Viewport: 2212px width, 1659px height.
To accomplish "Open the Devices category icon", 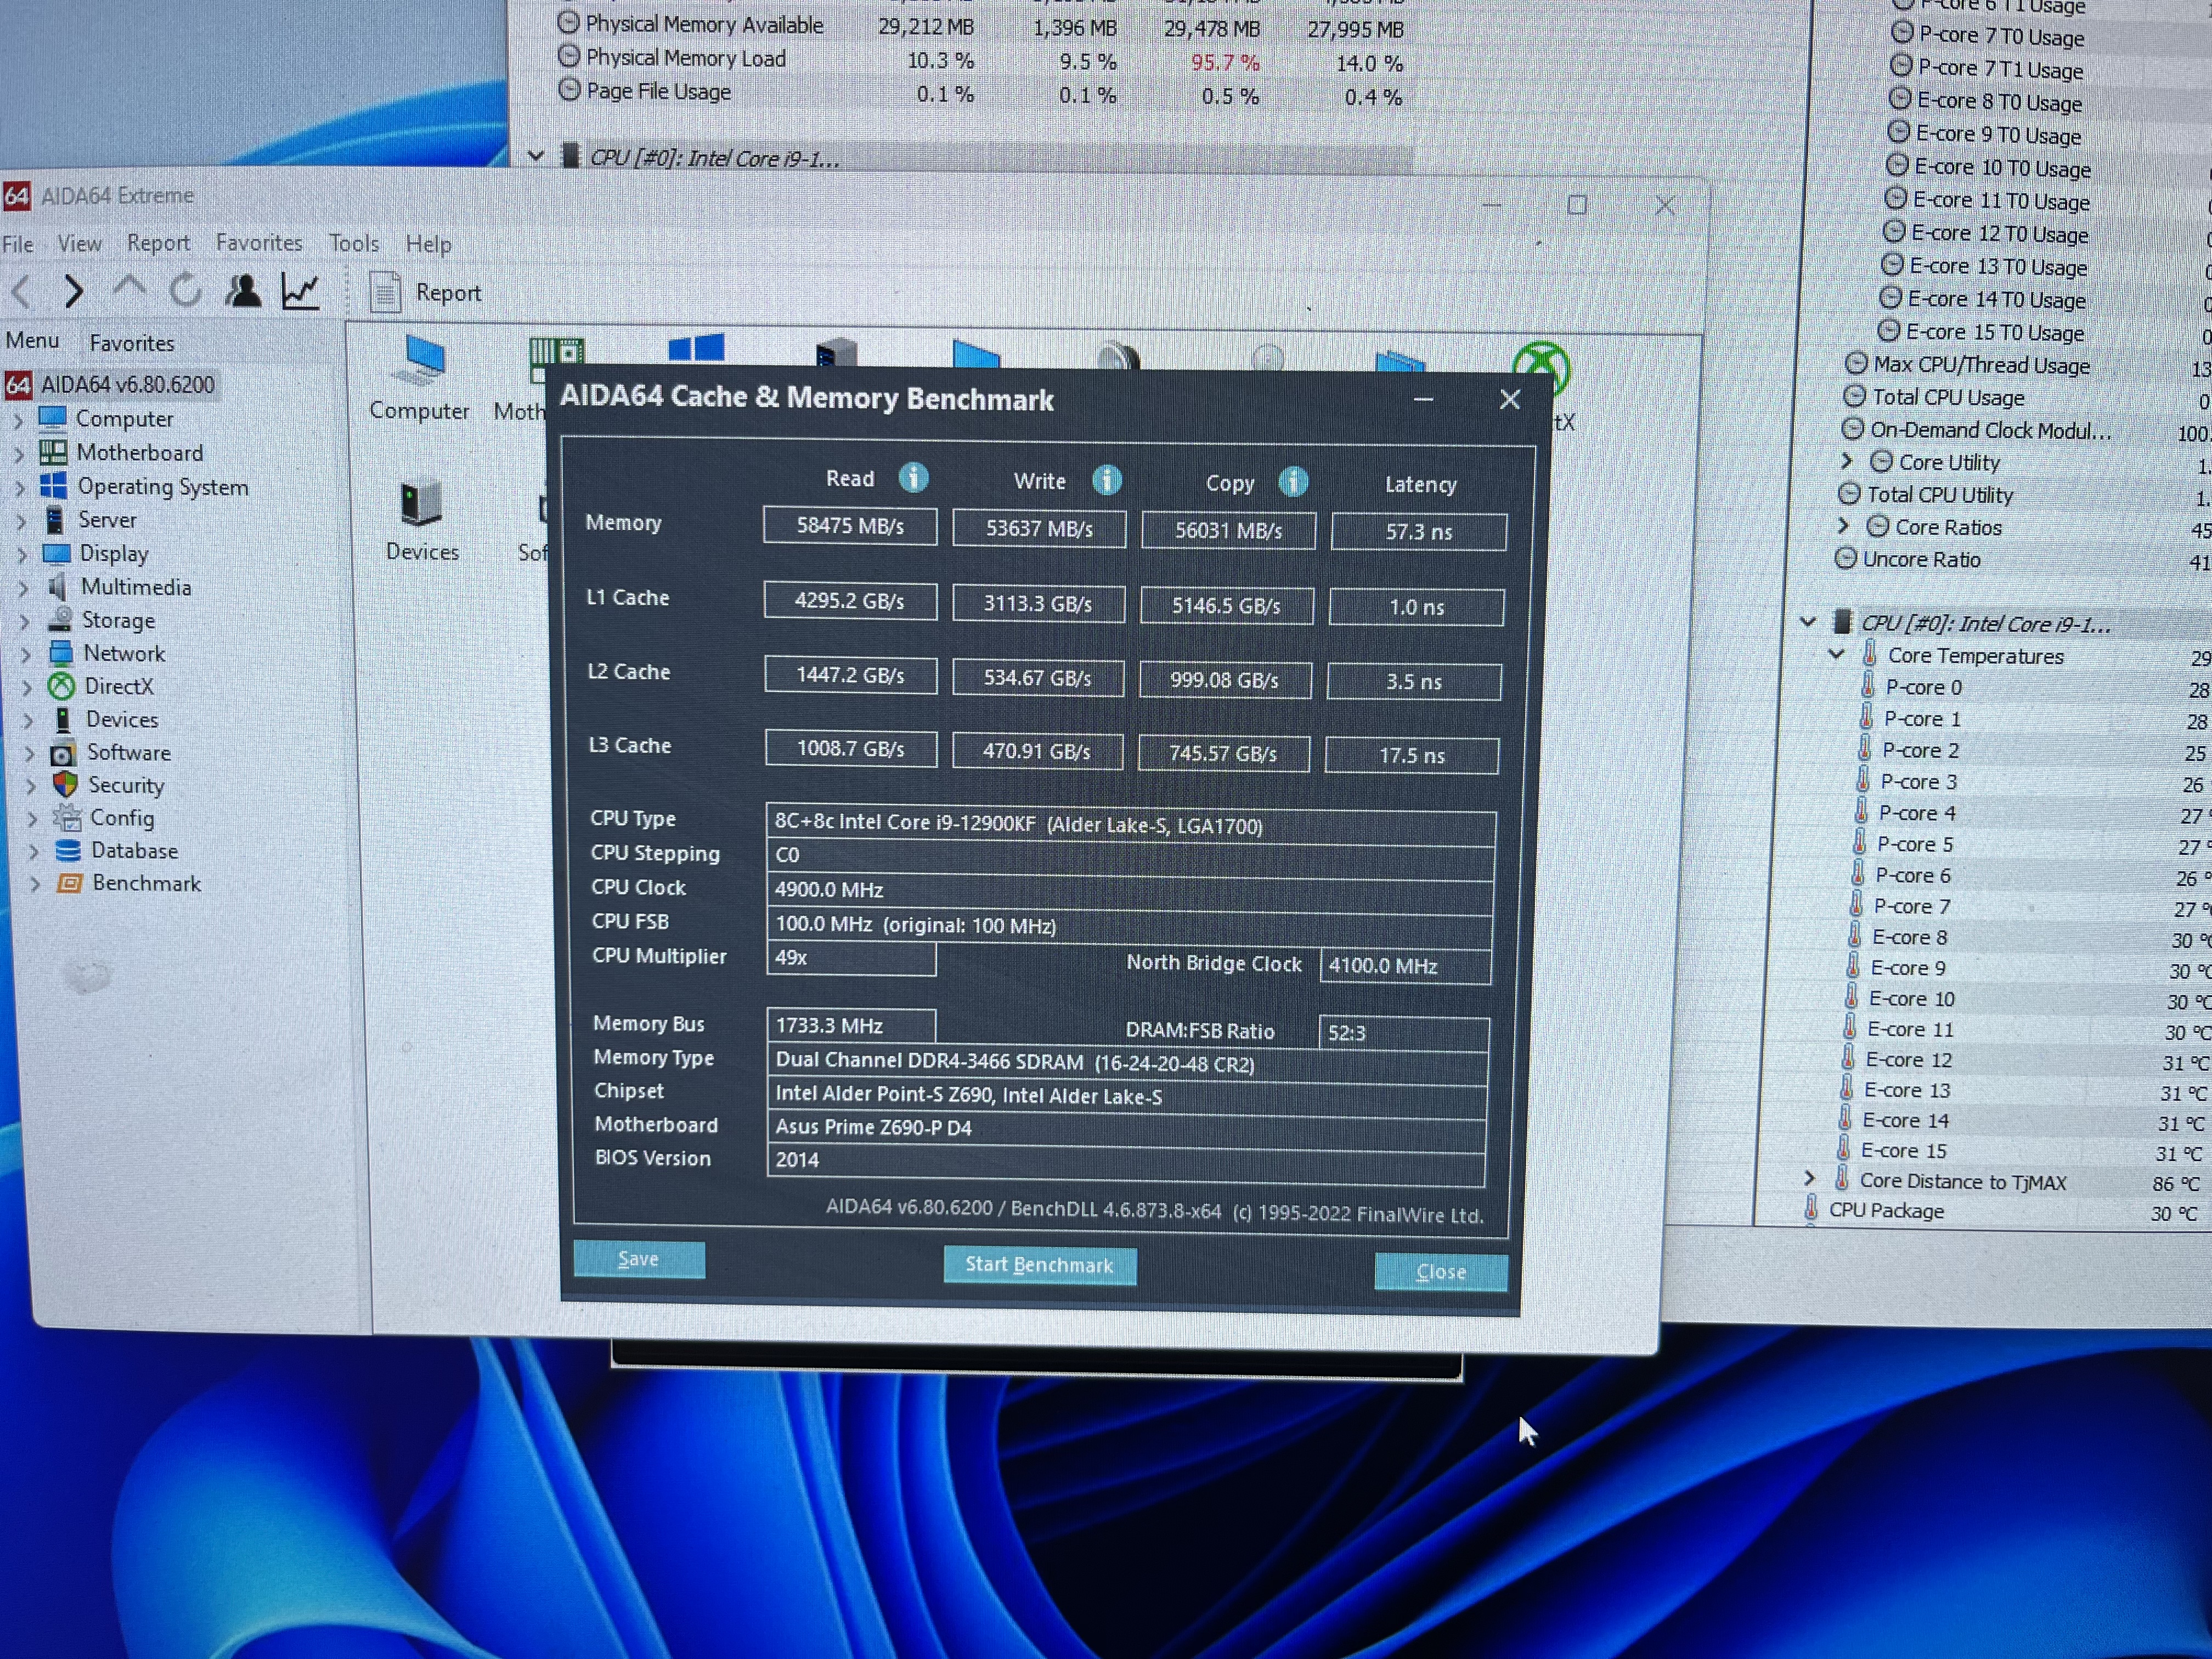I will pyautogui.click(x=421, y=504).
